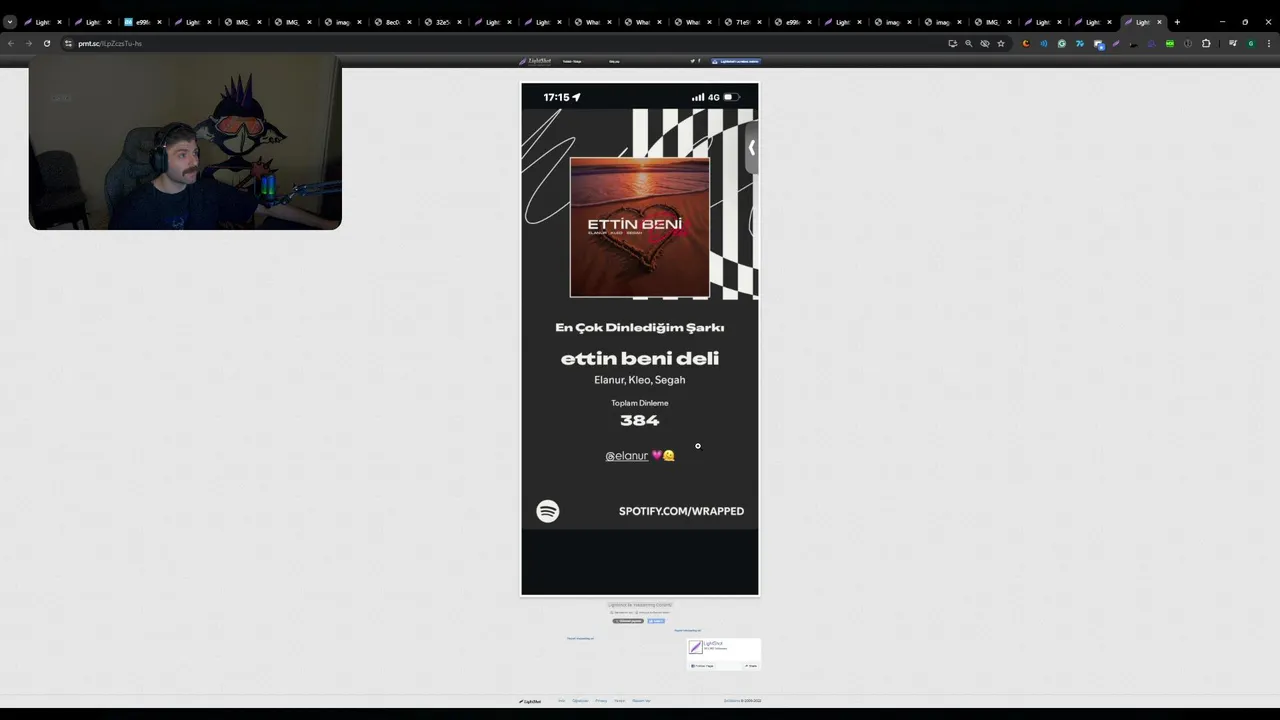This screenshot has width=1280, height=720.
Task: Click the Lightshot logo in the footer
Action: pyautogui.click(x=530, y=701)
